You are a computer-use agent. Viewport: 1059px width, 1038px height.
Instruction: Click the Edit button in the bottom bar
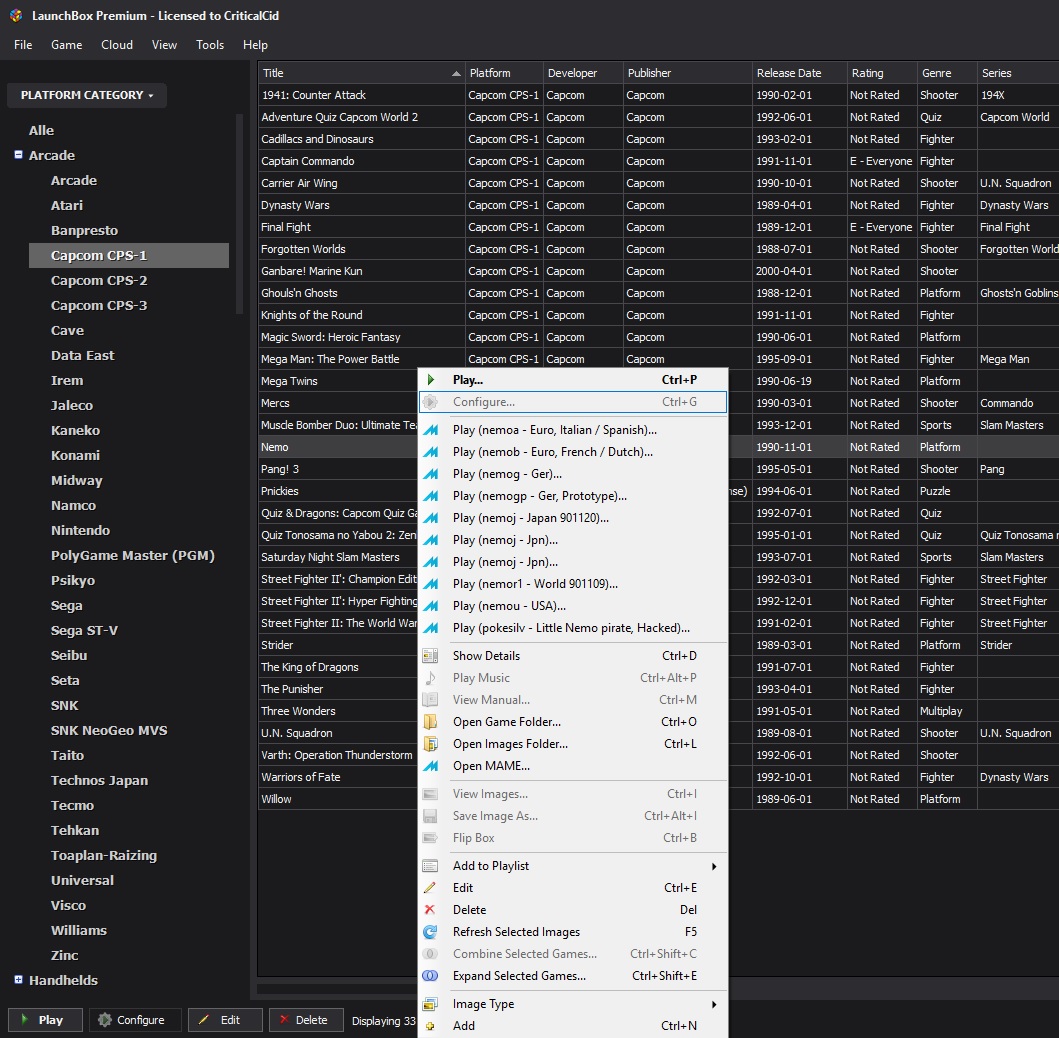click(225, 1020)
